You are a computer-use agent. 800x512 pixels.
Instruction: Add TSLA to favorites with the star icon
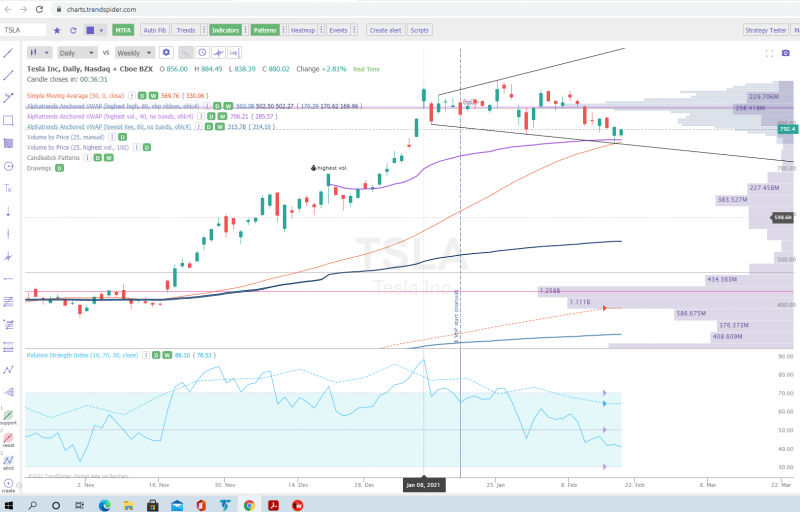57,31
